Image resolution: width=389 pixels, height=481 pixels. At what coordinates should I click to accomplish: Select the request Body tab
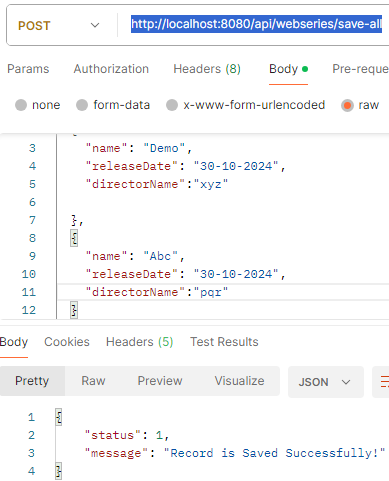click(288, 69)
